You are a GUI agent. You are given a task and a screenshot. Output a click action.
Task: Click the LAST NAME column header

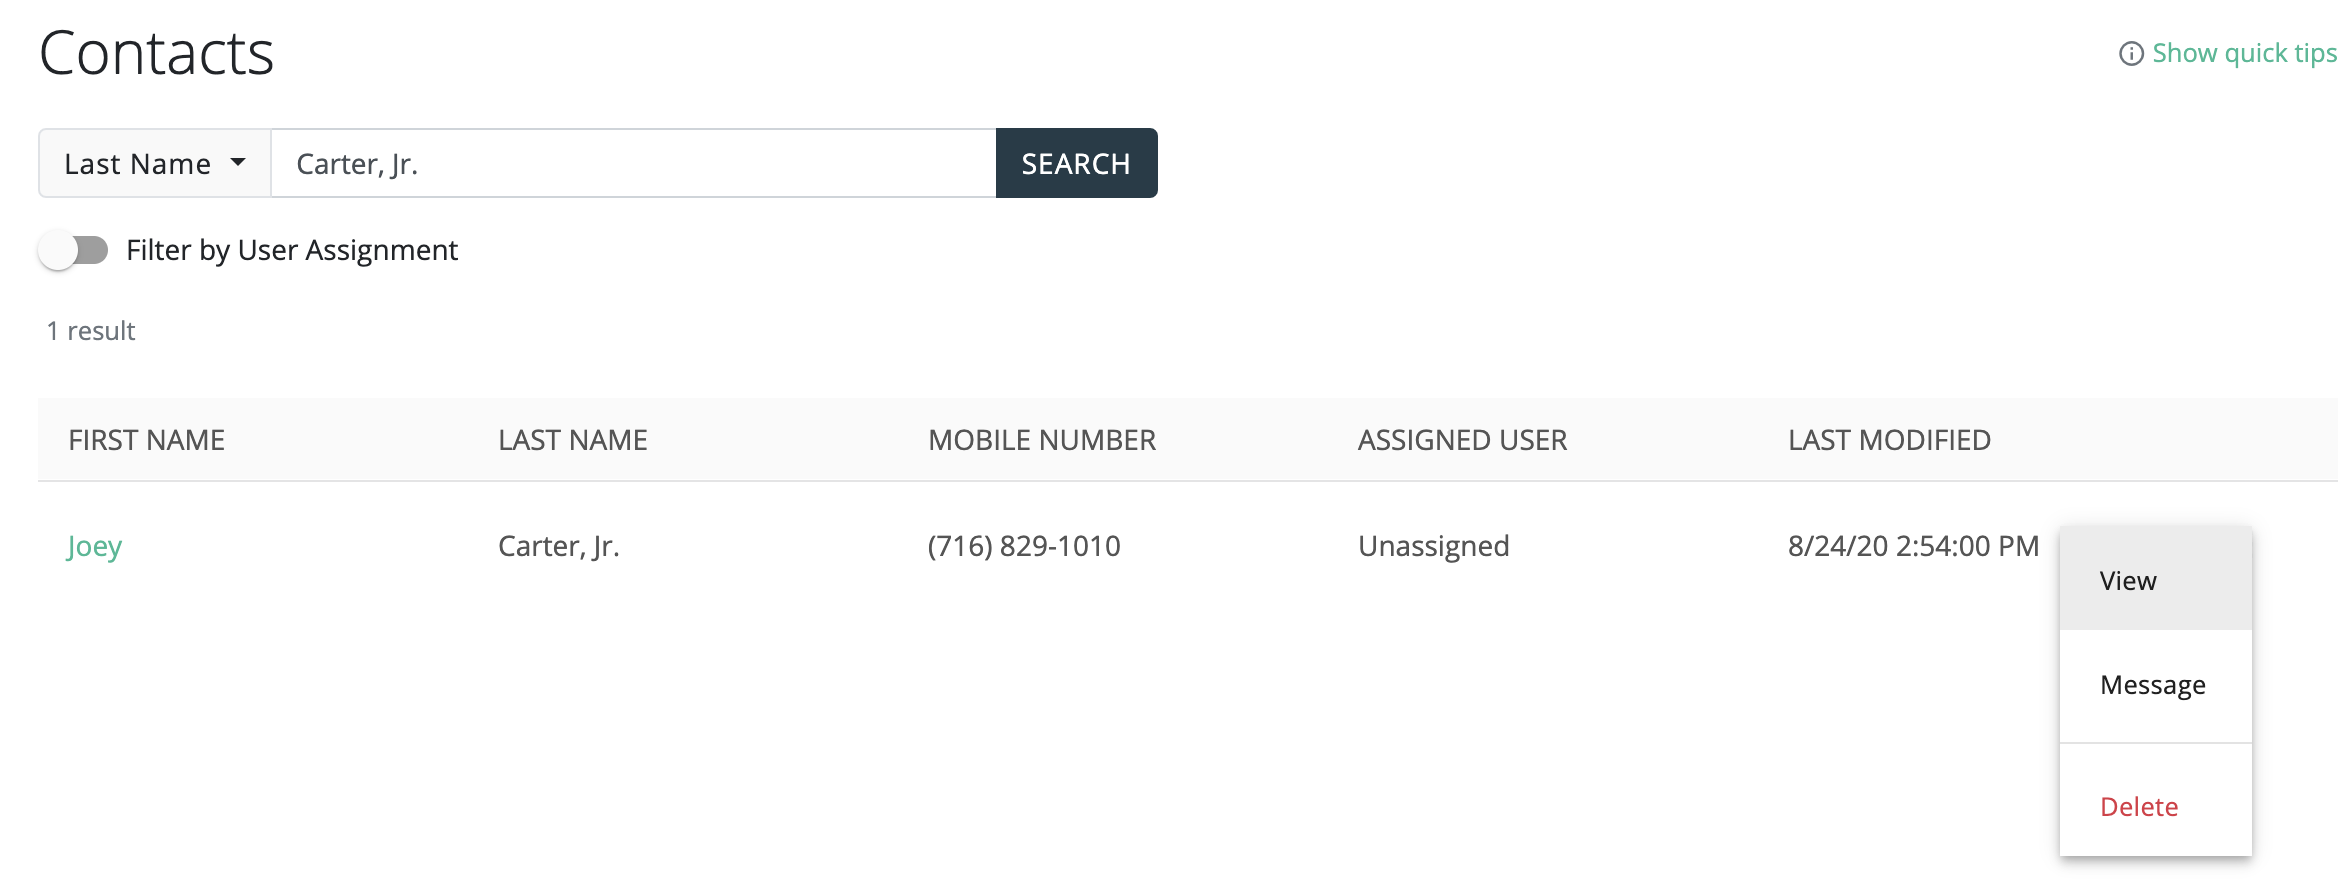point(573,440)
